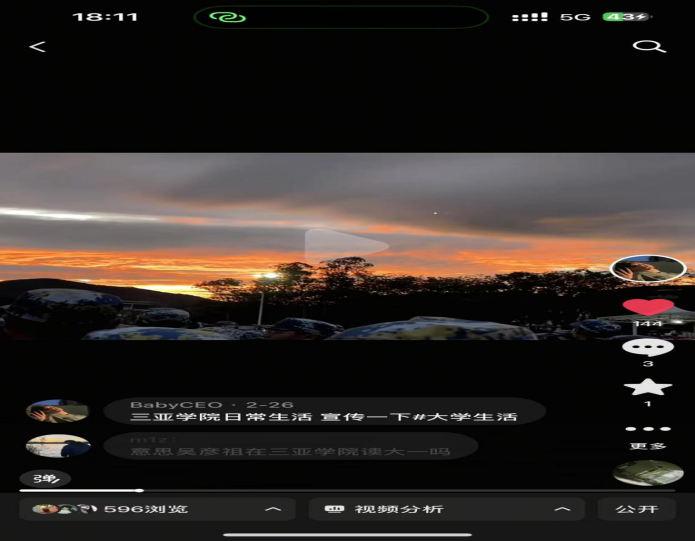Open the 更多 three-dot menu

click(x=647, y=430)
